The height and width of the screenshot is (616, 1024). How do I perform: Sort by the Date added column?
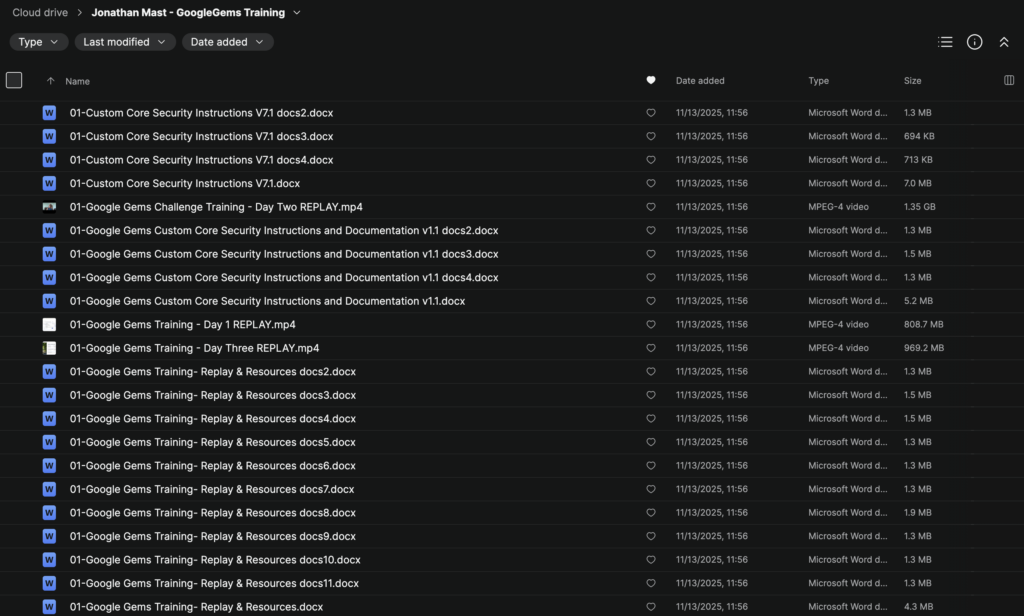tap(700, 81)
